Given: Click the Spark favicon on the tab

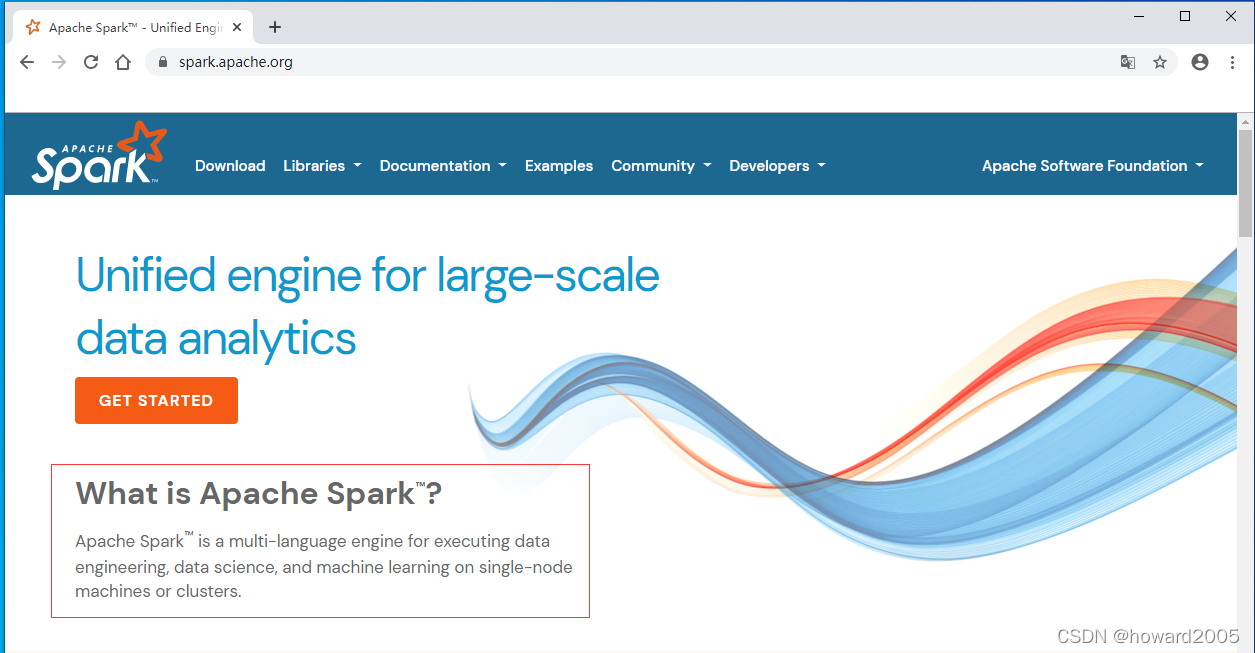Looking at the screenshot, I should tap(33, 27).
